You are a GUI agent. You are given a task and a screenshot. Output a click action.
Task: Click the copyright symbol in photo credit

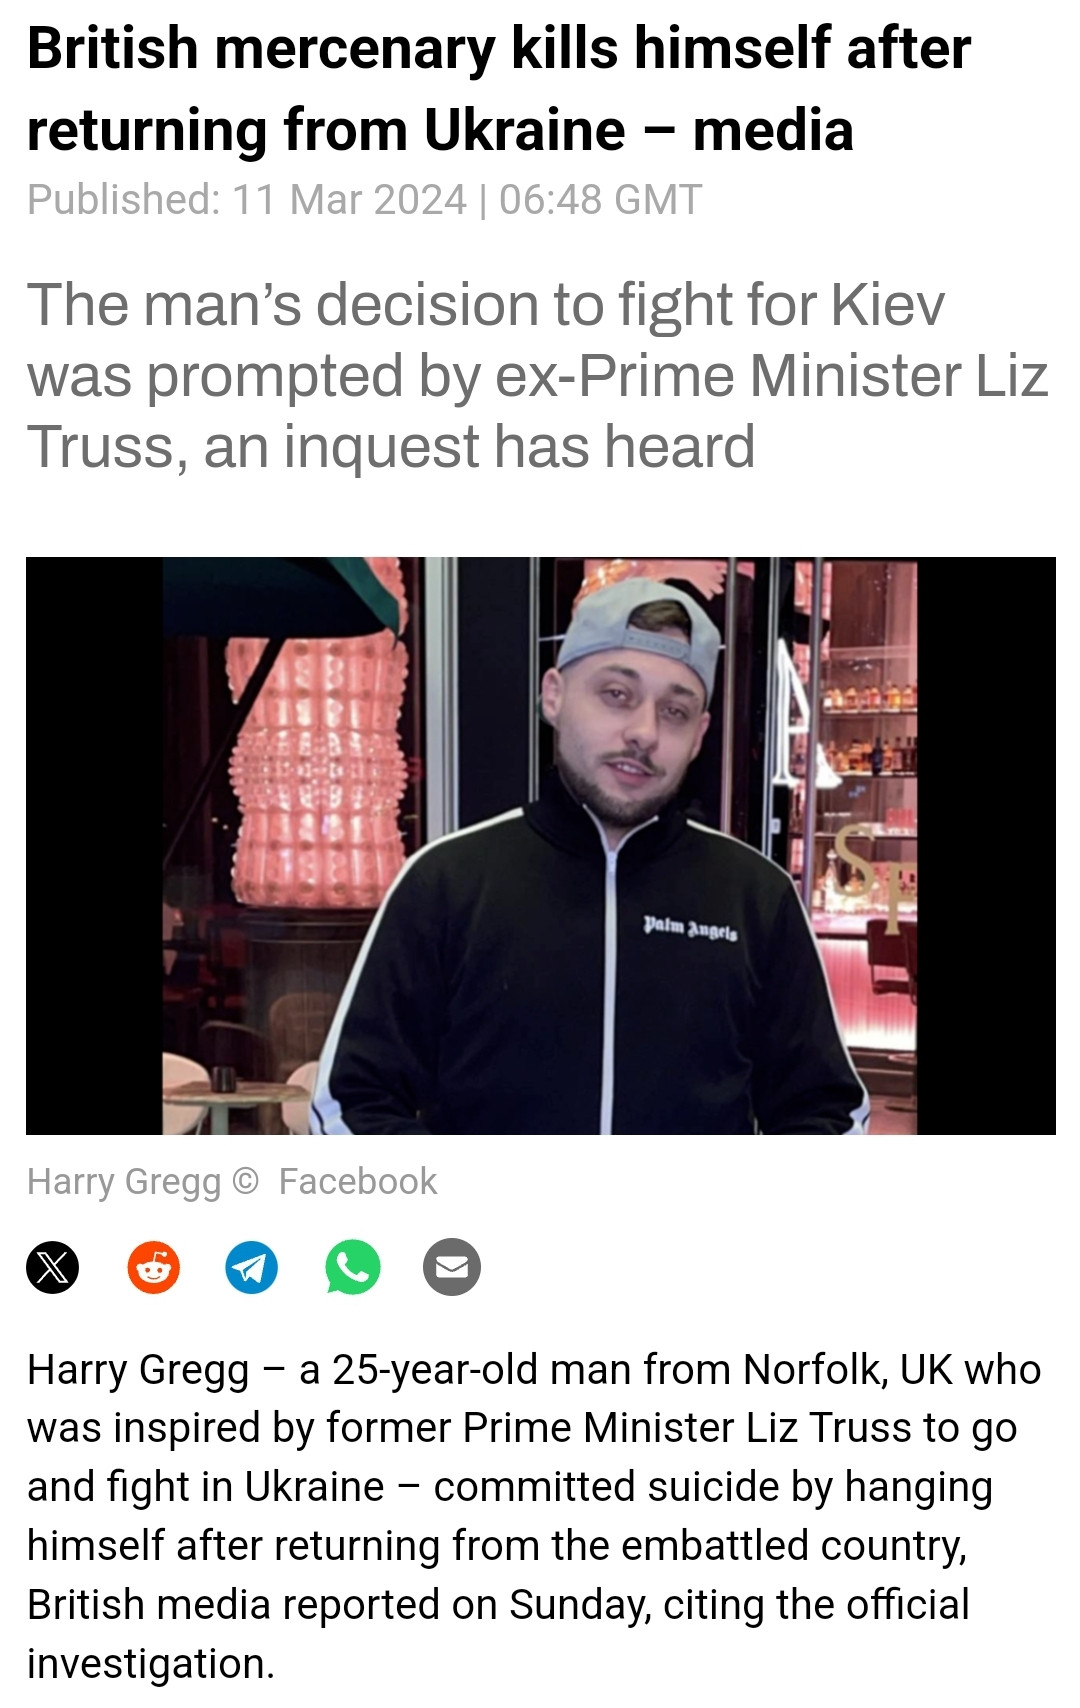pyautogui.click(x=245, y=1181)
